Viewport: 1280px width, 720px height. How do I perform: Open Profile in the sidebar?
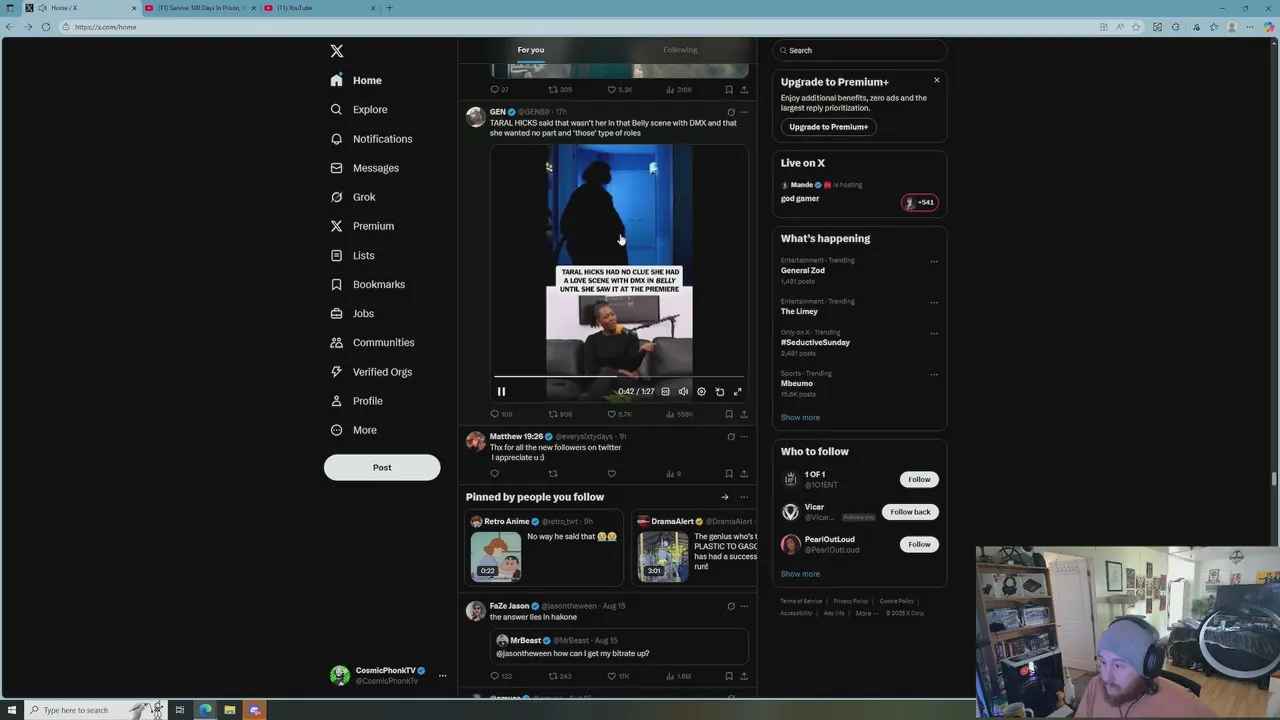pos(356,401)
